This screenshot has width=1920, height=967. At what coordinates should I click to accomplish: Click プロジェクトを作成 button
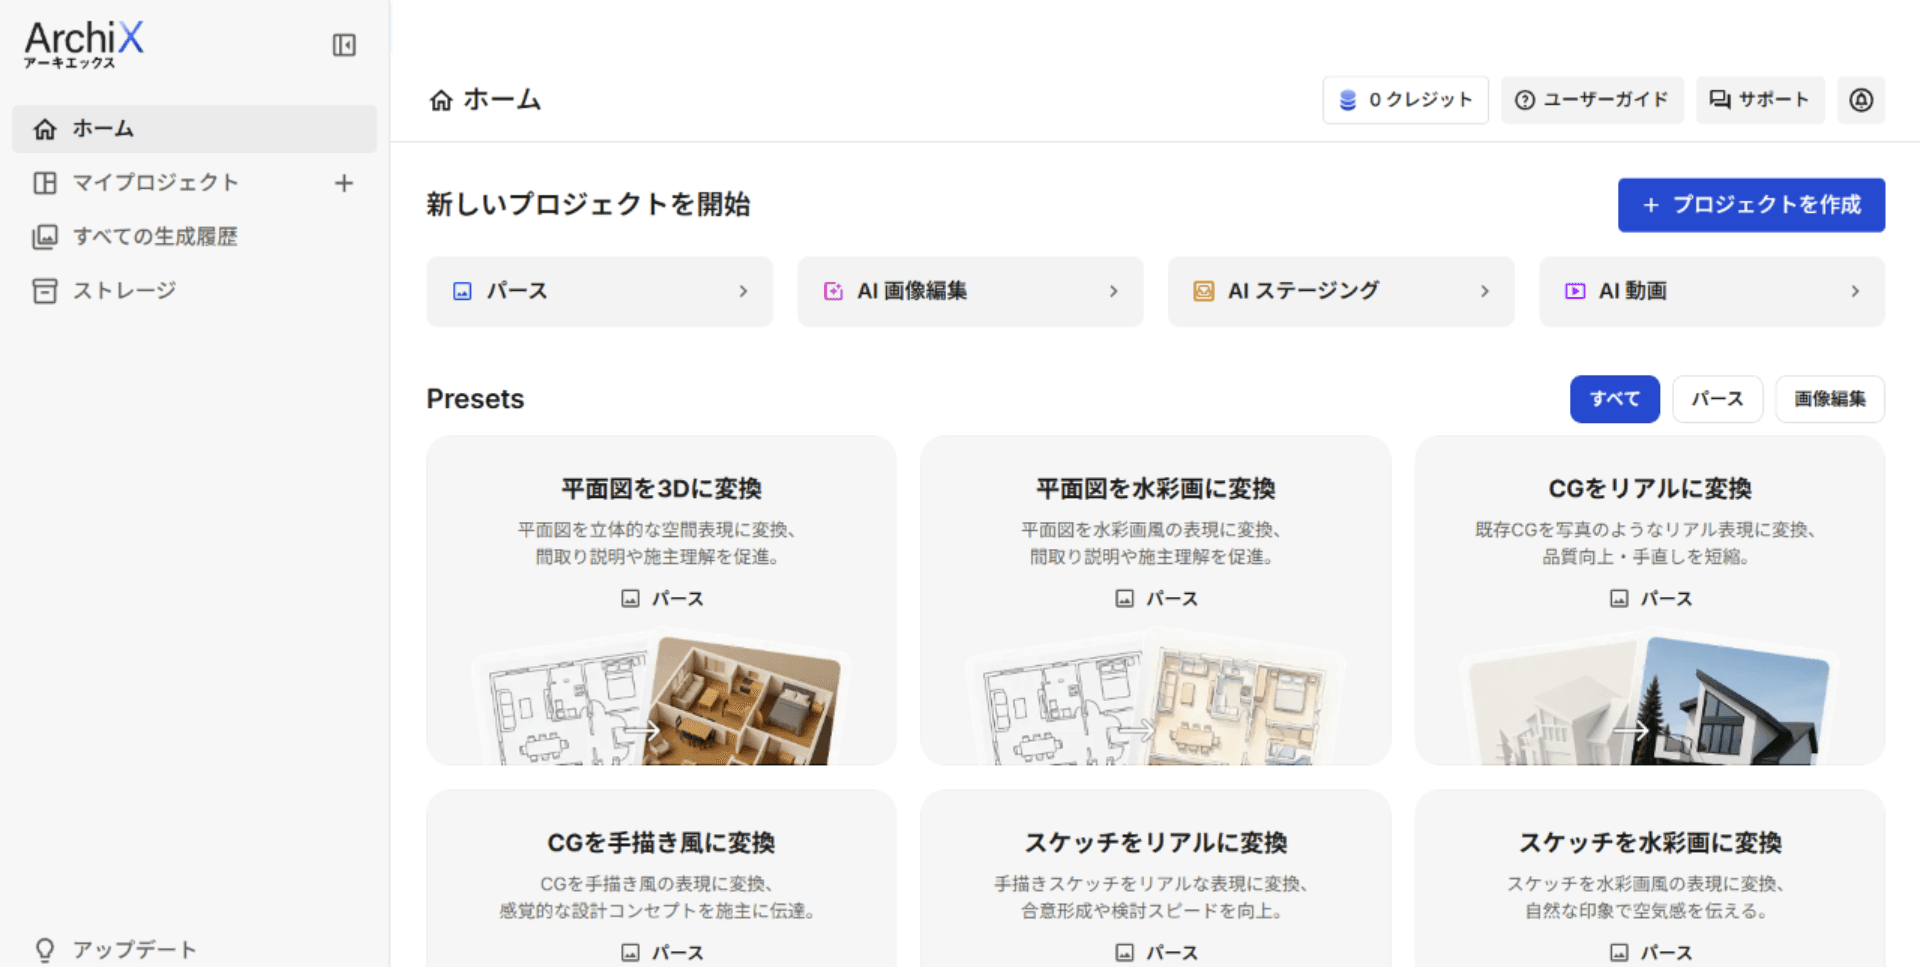pyautogui.click(x=1751, y=205)
